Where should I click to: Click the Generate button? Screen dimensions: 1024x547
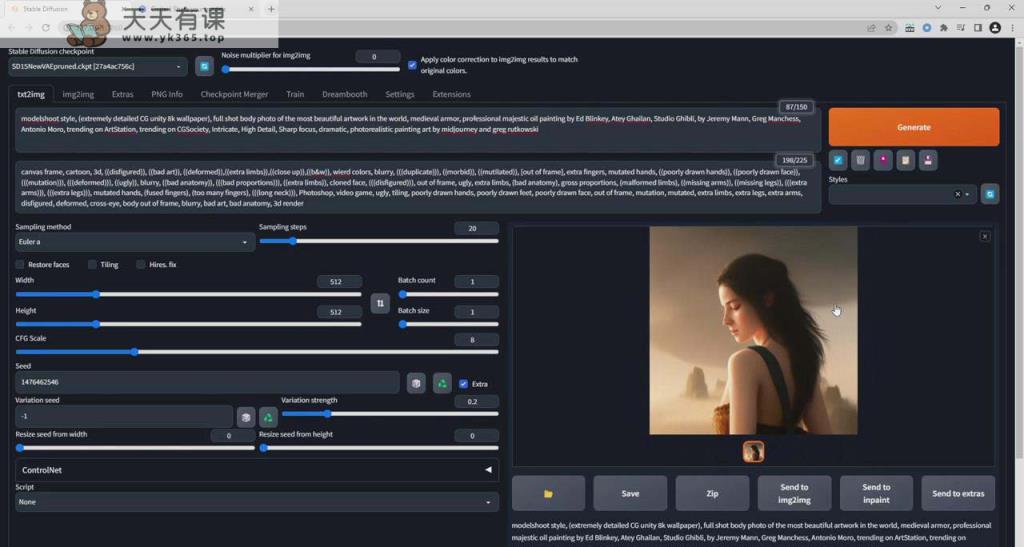pyautogui.click(x=914, y=127)
